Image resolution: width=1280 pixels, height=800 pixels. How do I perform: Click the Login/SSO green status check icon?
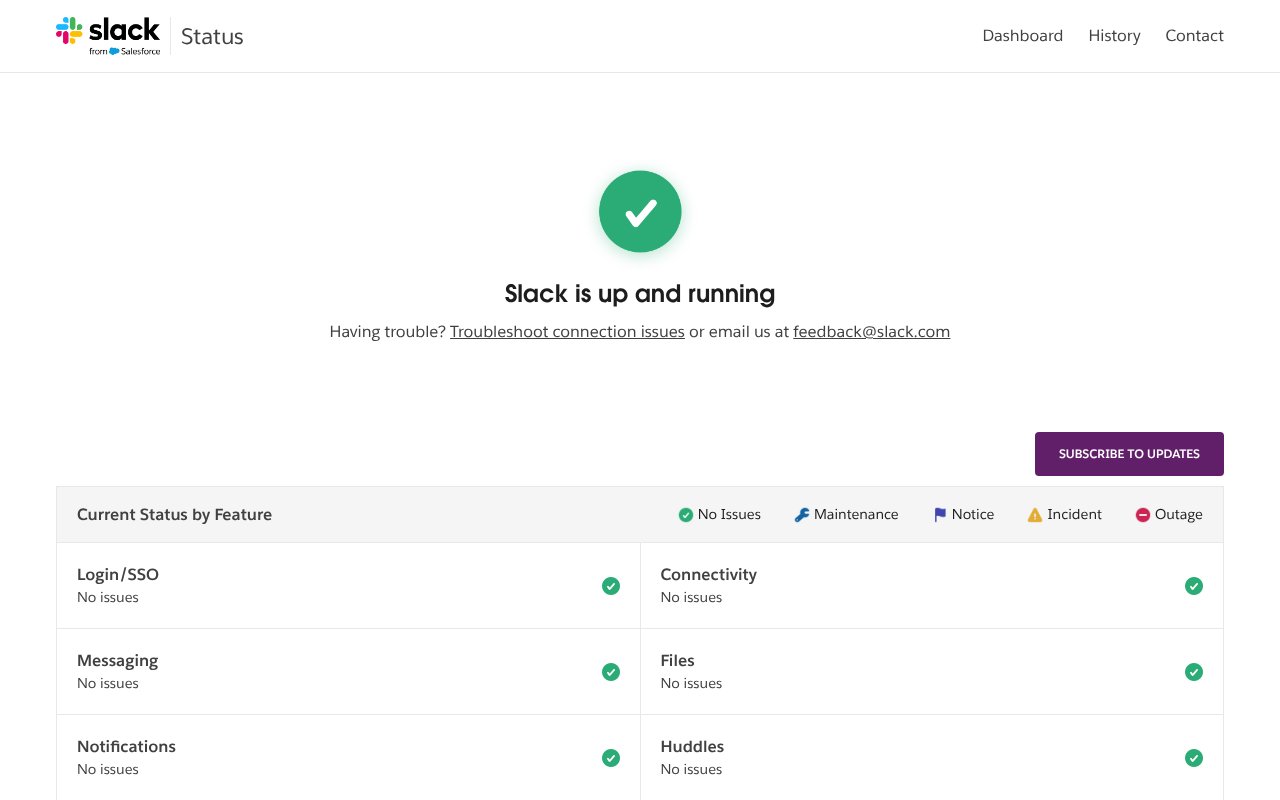pyautogui.click(x=611, y=586)
